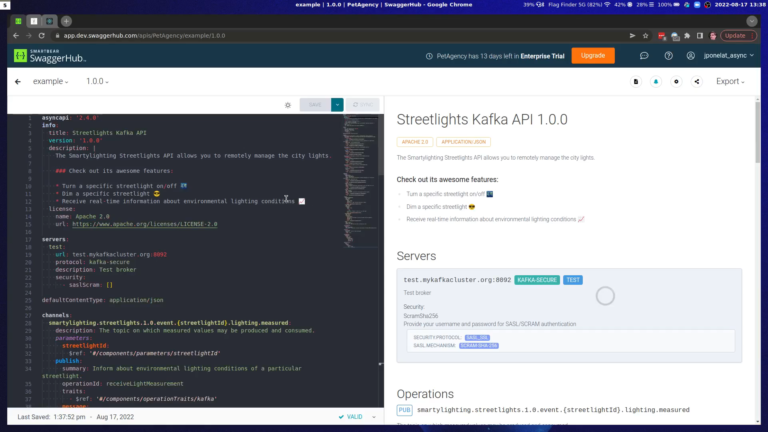Click the browser address bar URL
The width and height of the screenshot is (768, 432).
coord(144,36)
